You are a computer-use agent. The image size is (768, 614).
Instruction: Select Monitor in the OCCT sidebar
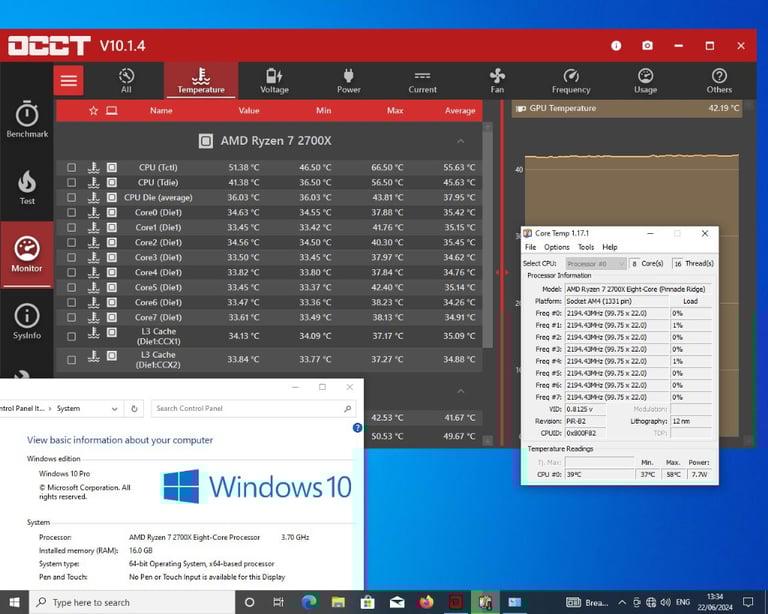click(27, 255)
